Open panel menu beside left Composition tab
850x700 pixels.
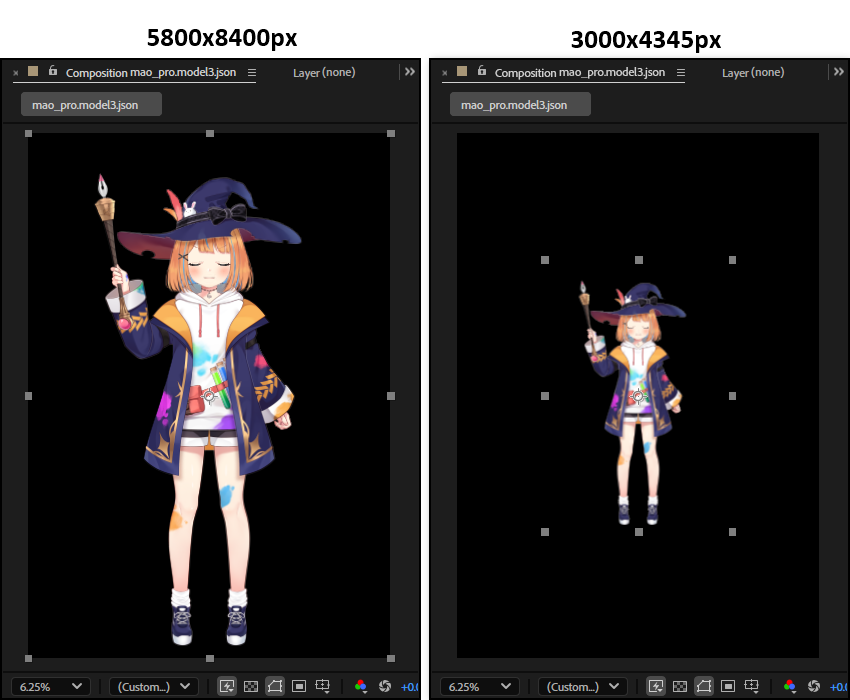coord(252,73)
